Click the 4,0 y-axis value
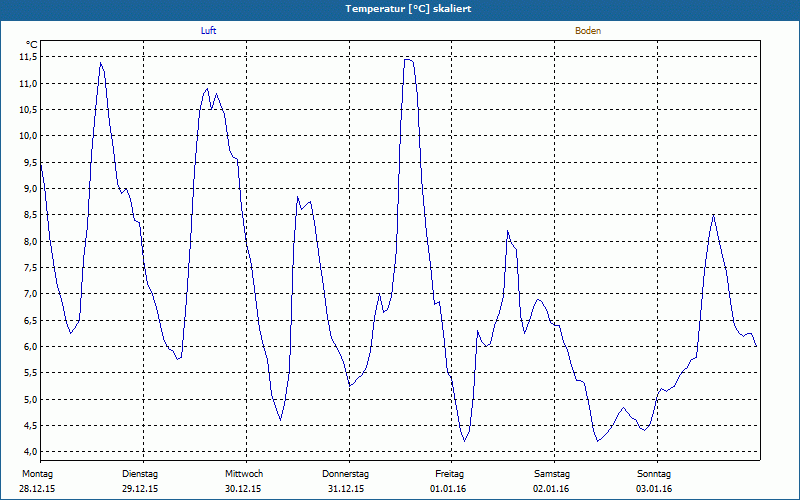The image size is (800, 500). pyautogui.click(x=30, y=452)
